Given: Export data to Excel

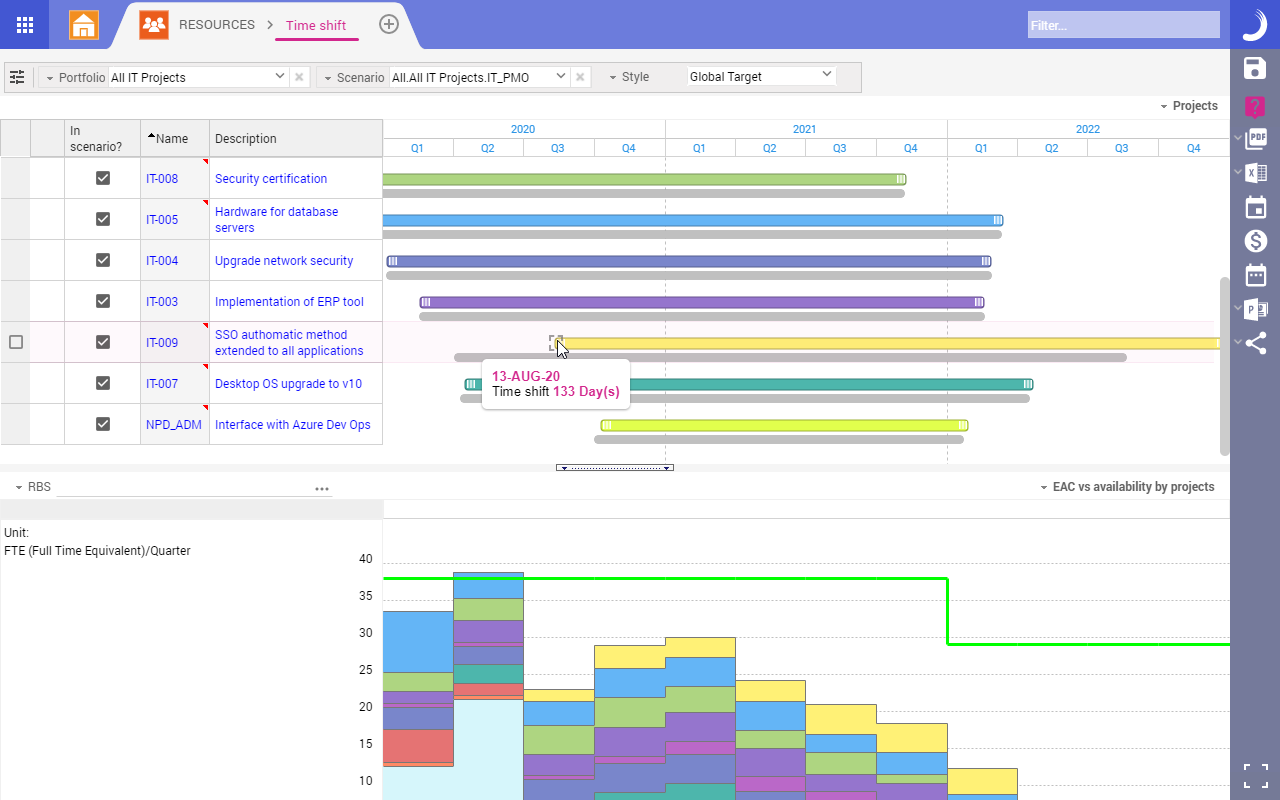Looking at the screenshot, I should pyautogui.click(x=1255, y=172).
